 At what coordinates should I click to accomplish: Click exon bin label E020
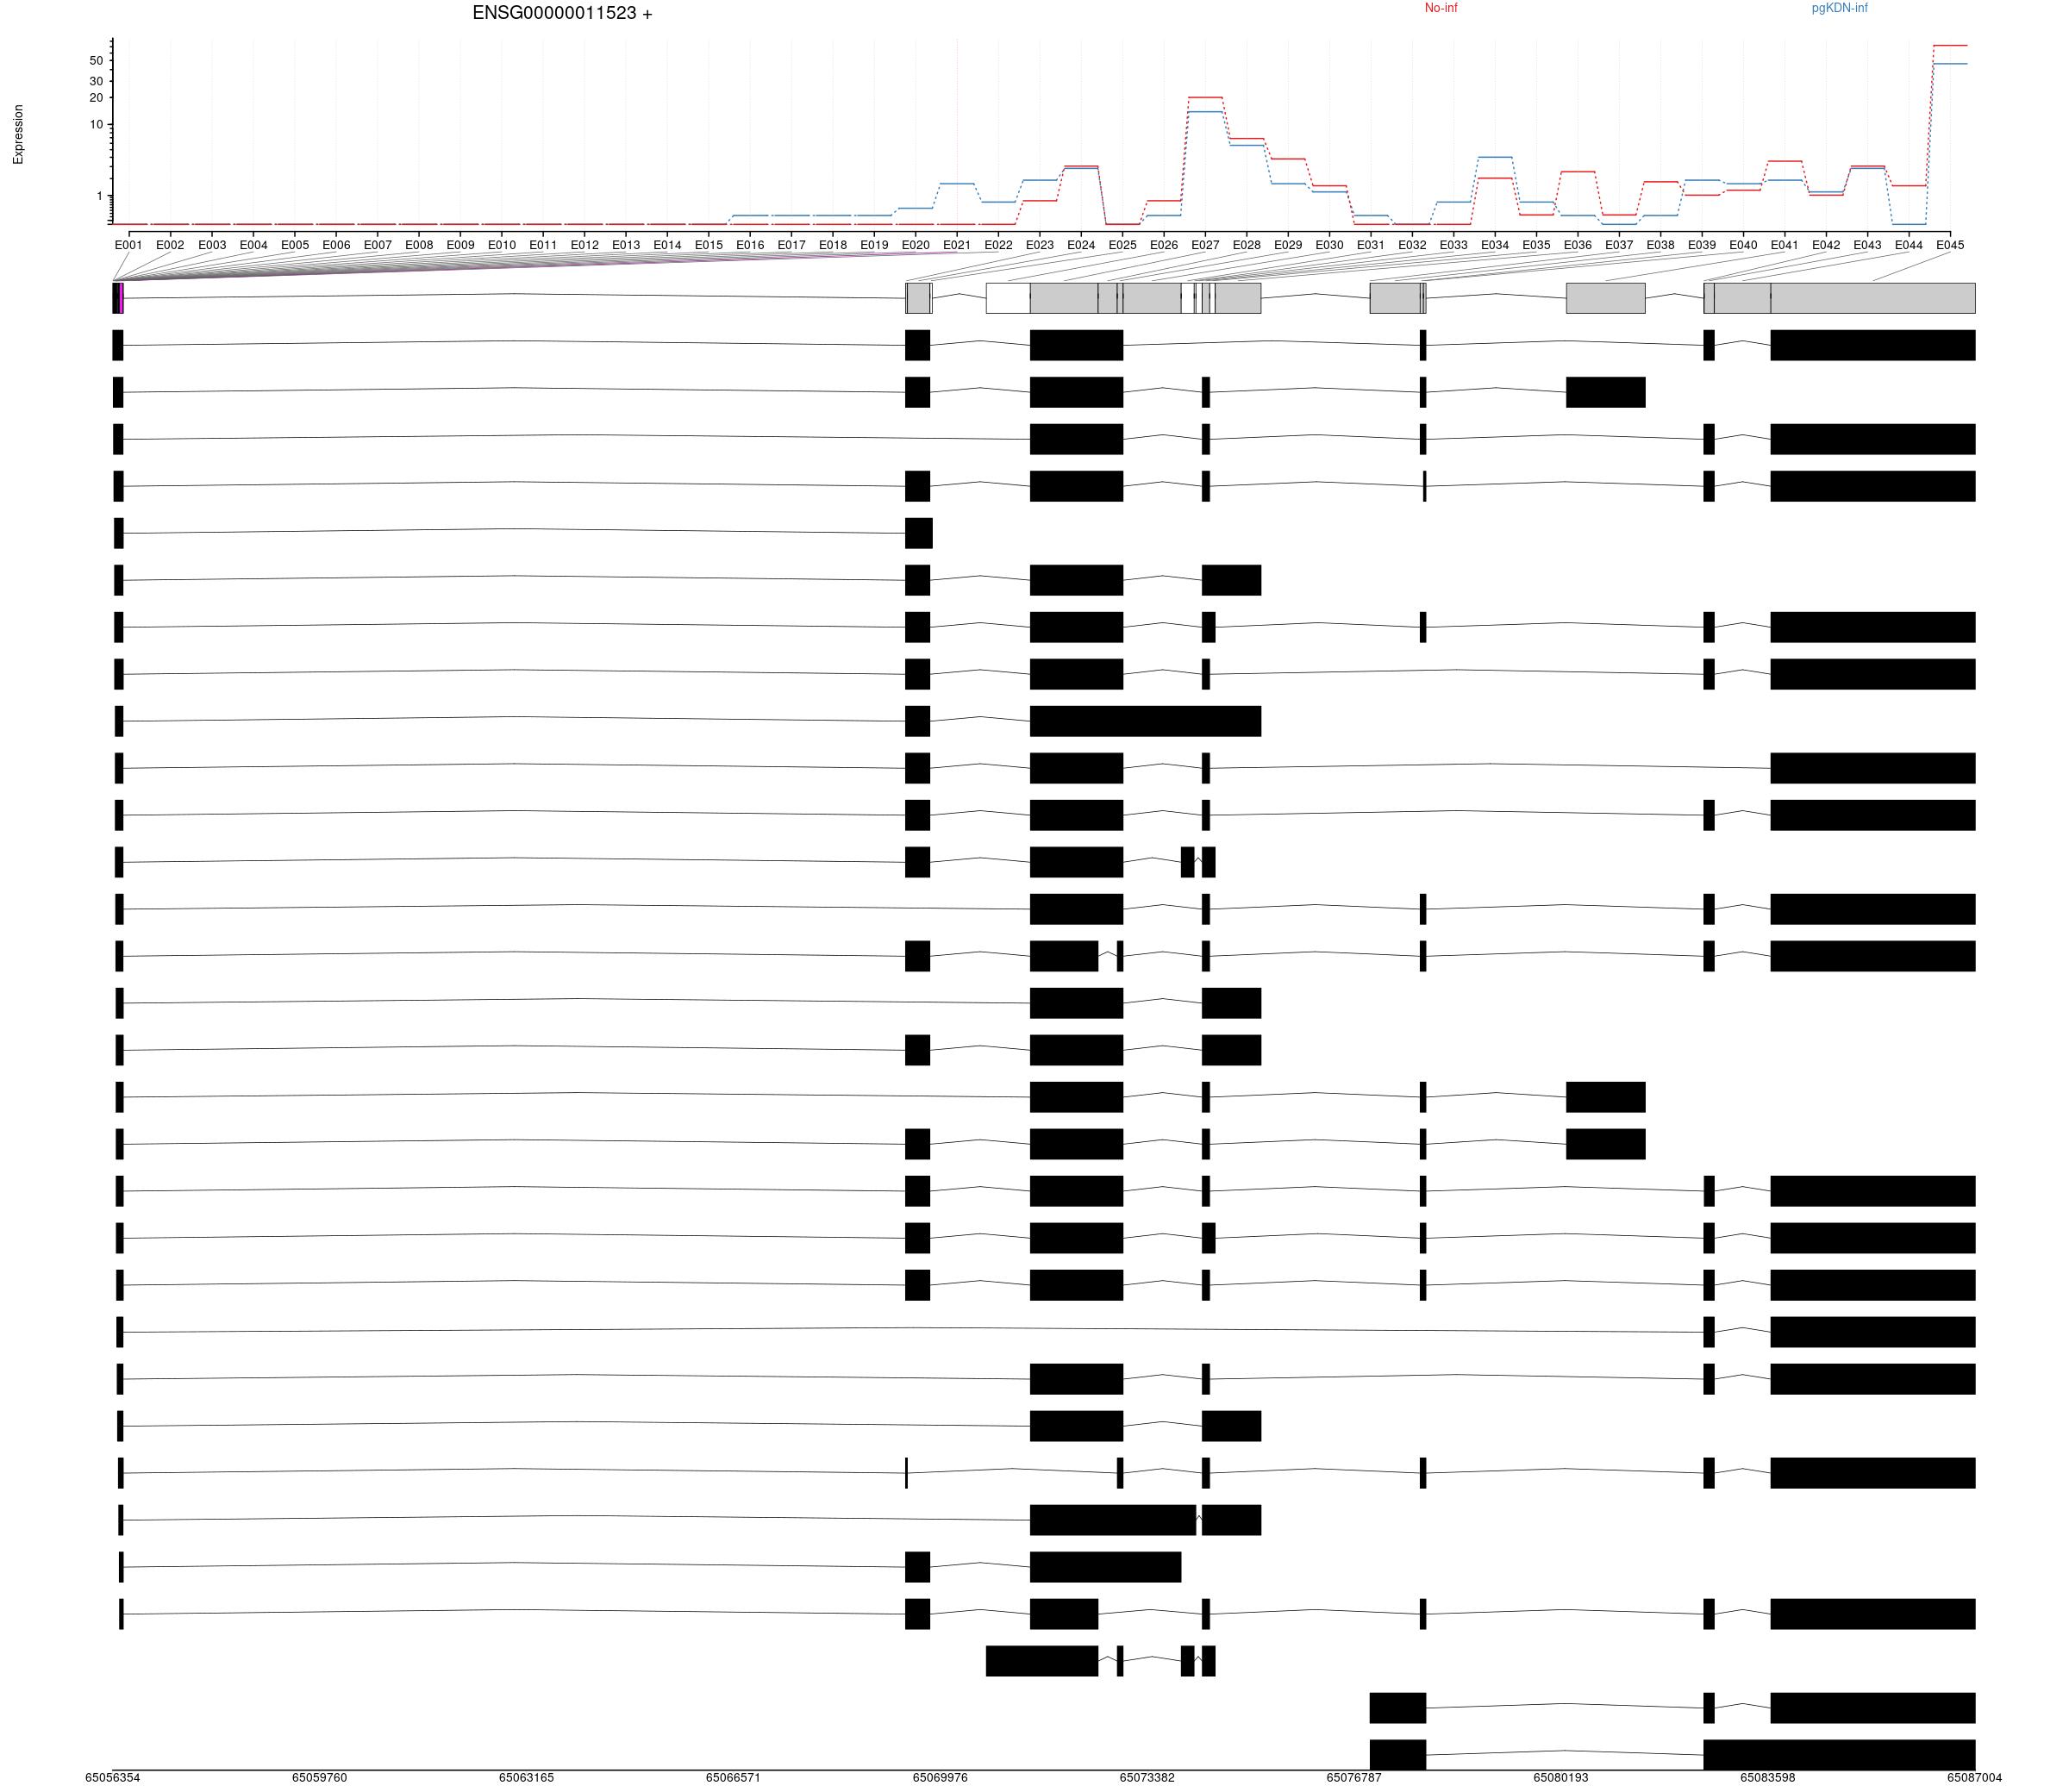coord(916,245)
